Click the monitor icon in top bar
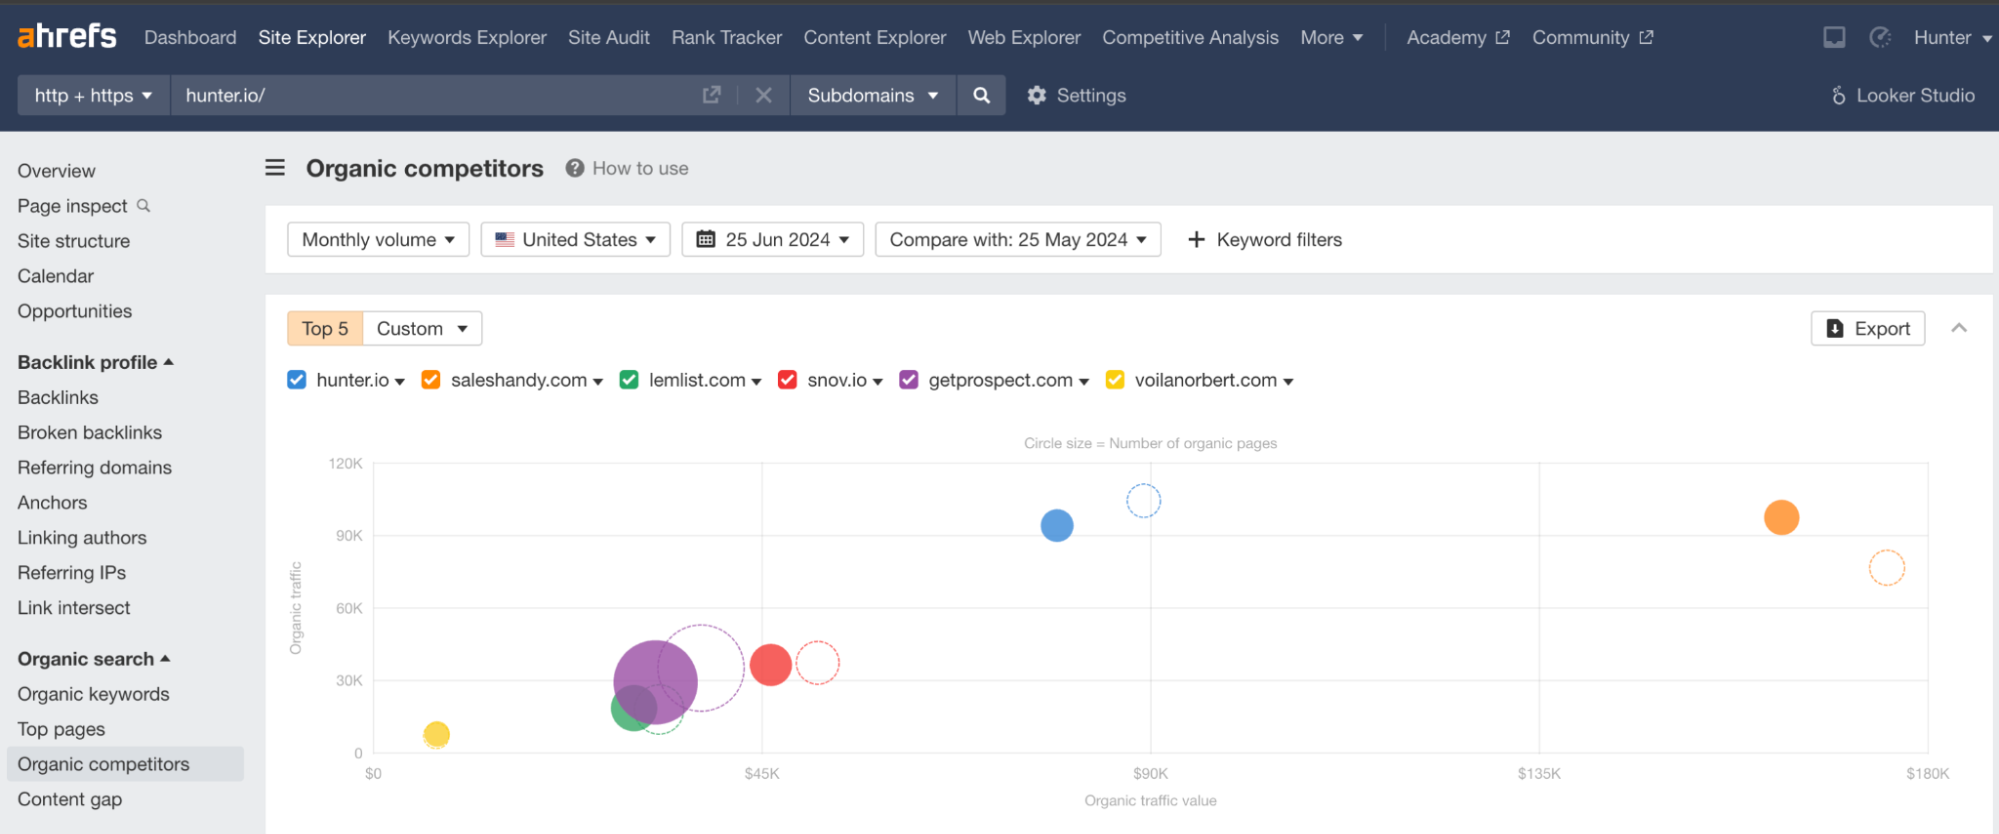 [x=1834, y=37]
